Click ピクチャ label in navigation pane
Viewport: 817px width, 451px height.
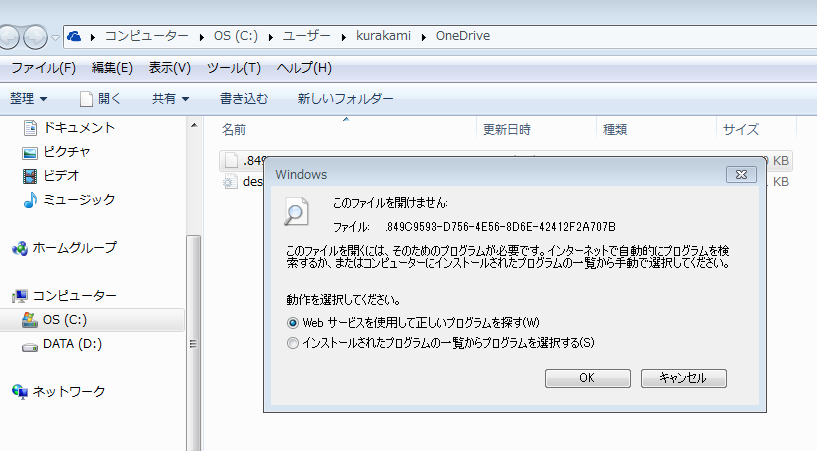(x=67, y=152)
